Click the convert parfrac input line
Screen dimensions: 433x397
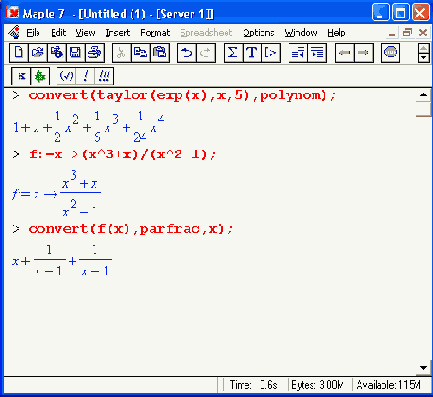(131, 229)
